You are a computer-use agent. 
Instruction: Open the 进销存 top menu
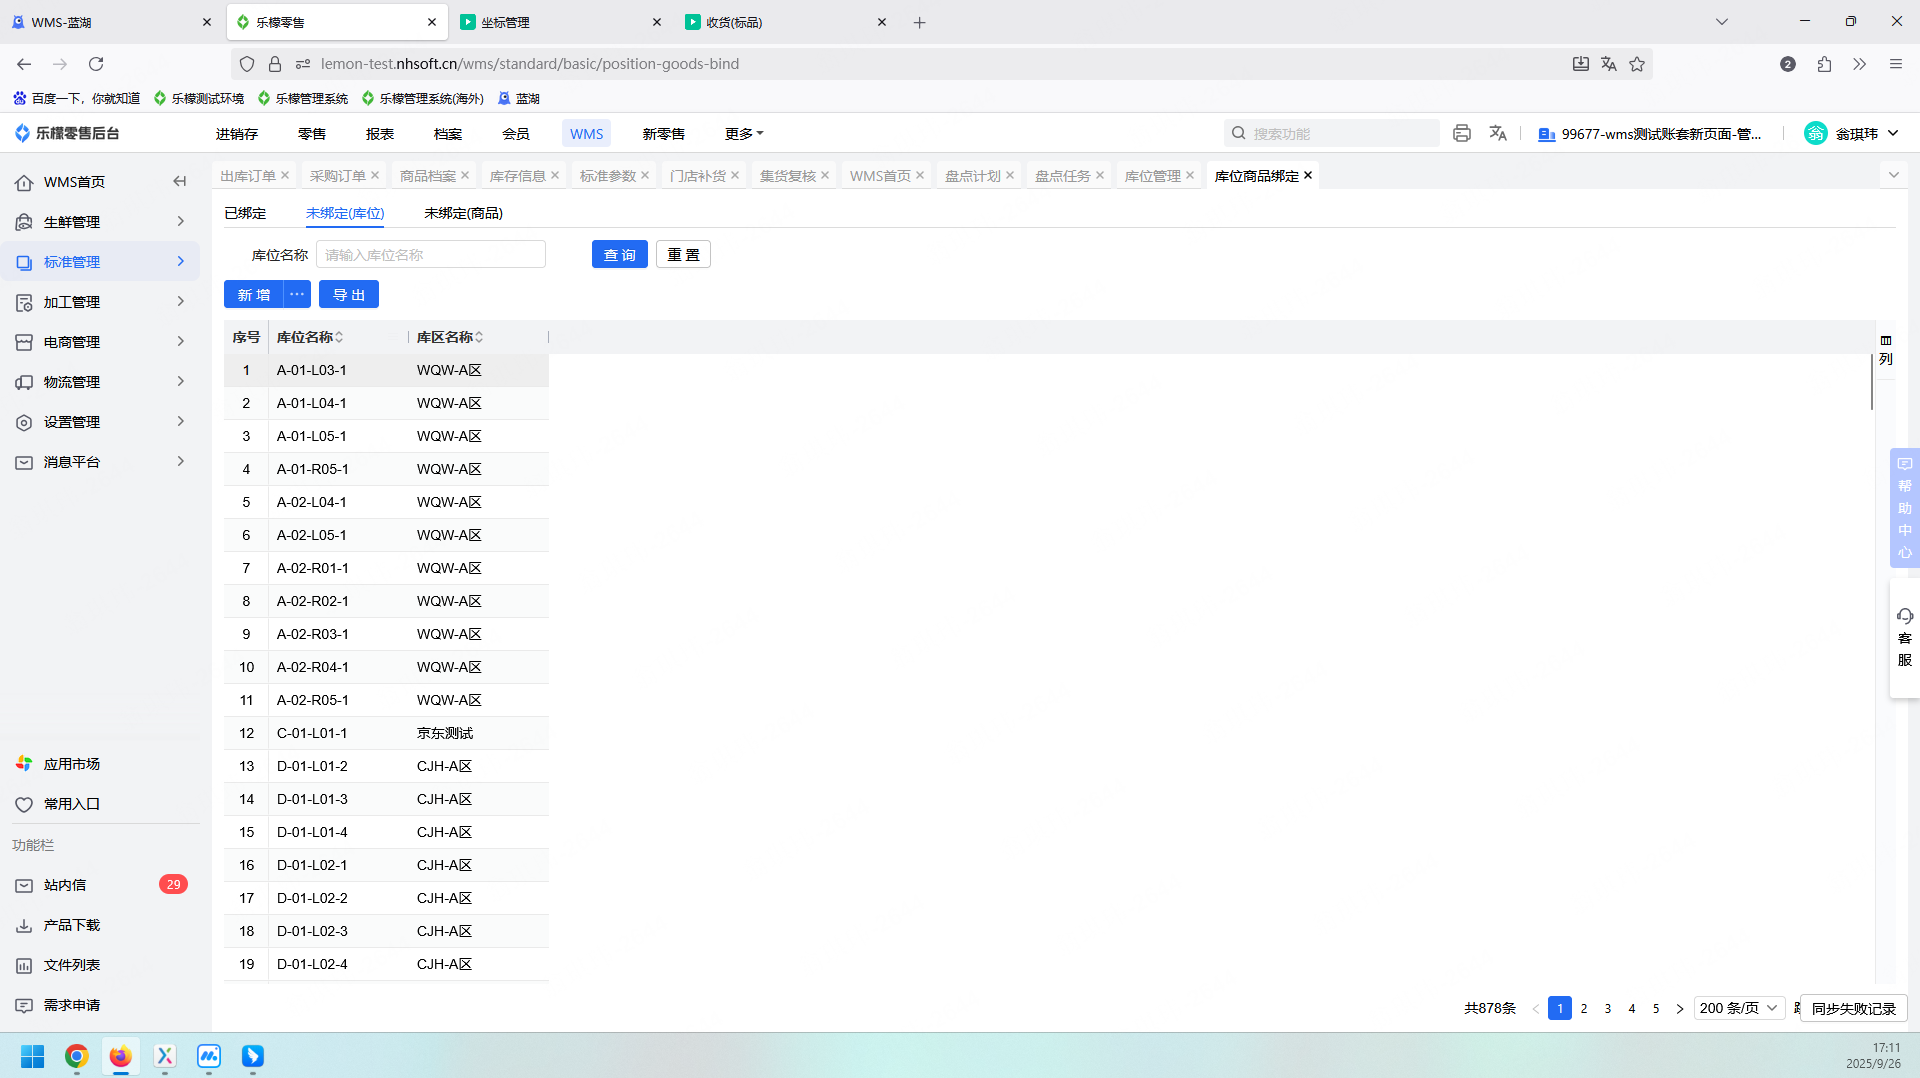(x=237, y=133)
